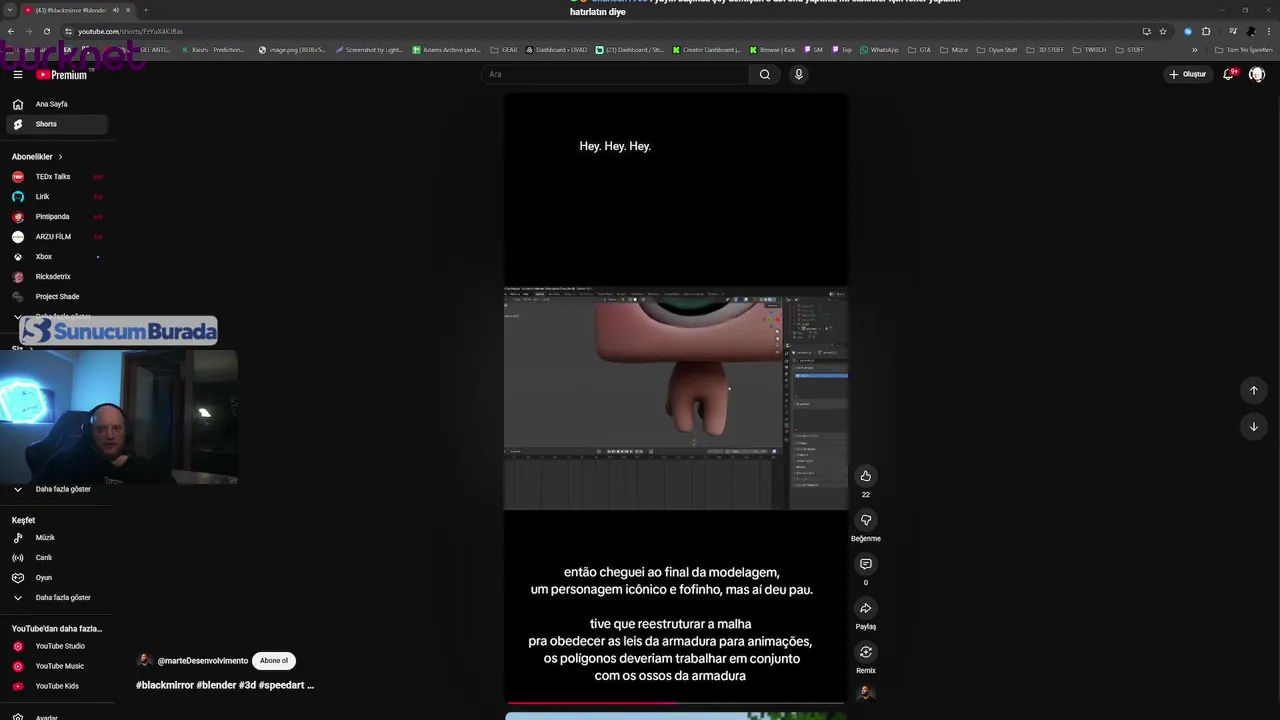Click the magnifier search button
Screen dimensions: 1280x720
click(x=765, y=74)
